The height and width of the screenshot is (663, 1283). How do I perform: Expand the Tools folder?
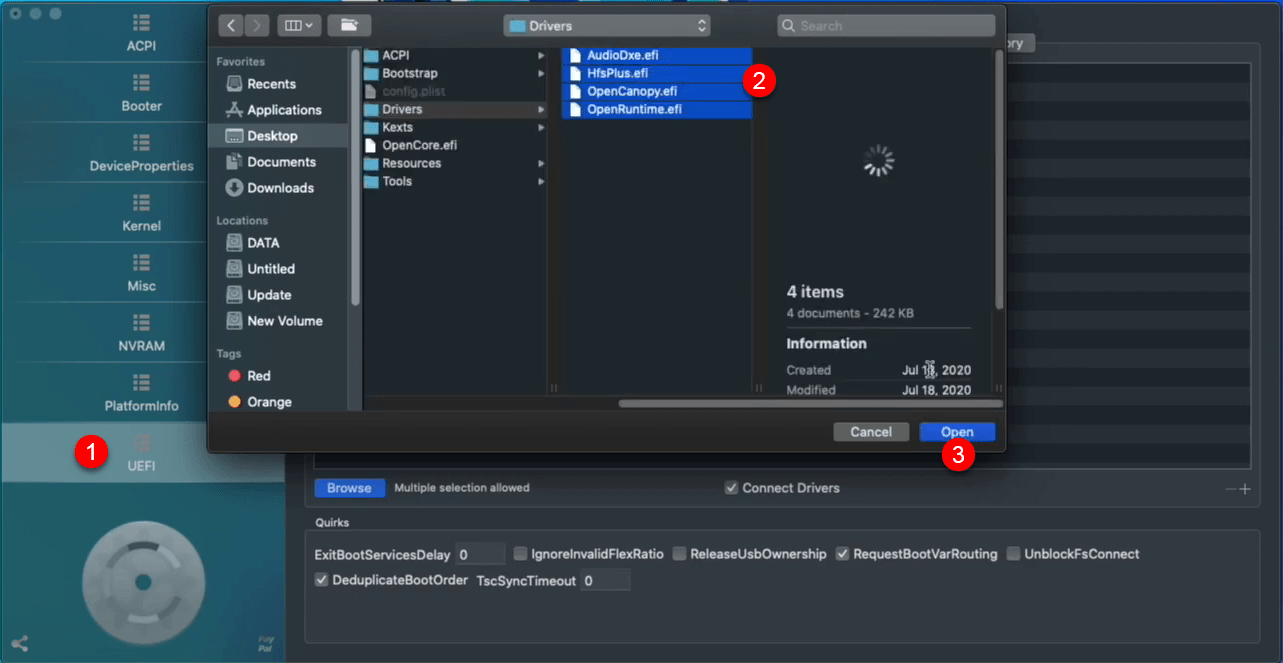(x=541, y=181)
